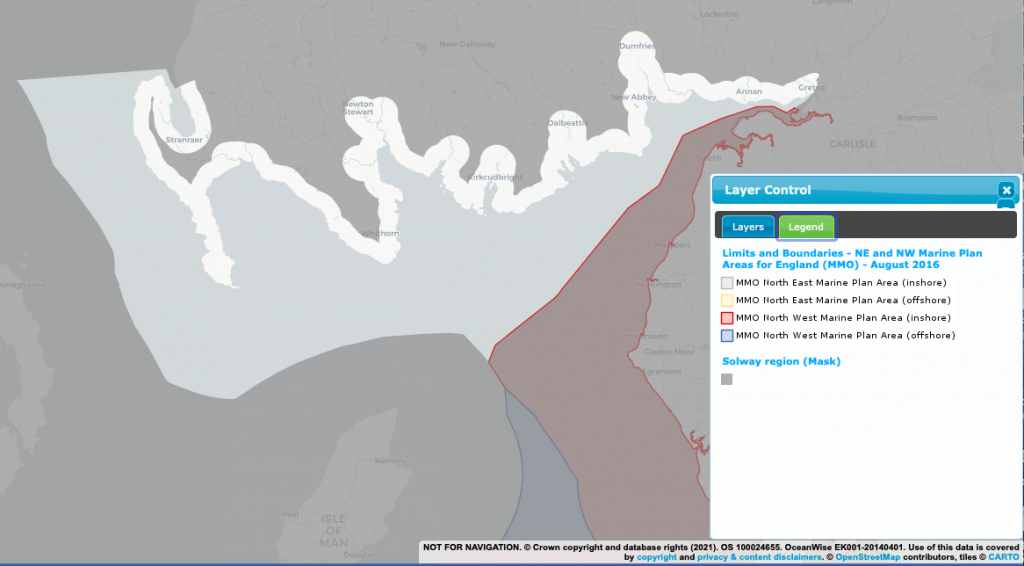Click the Dumfries town label on map

tap(637, 46)
